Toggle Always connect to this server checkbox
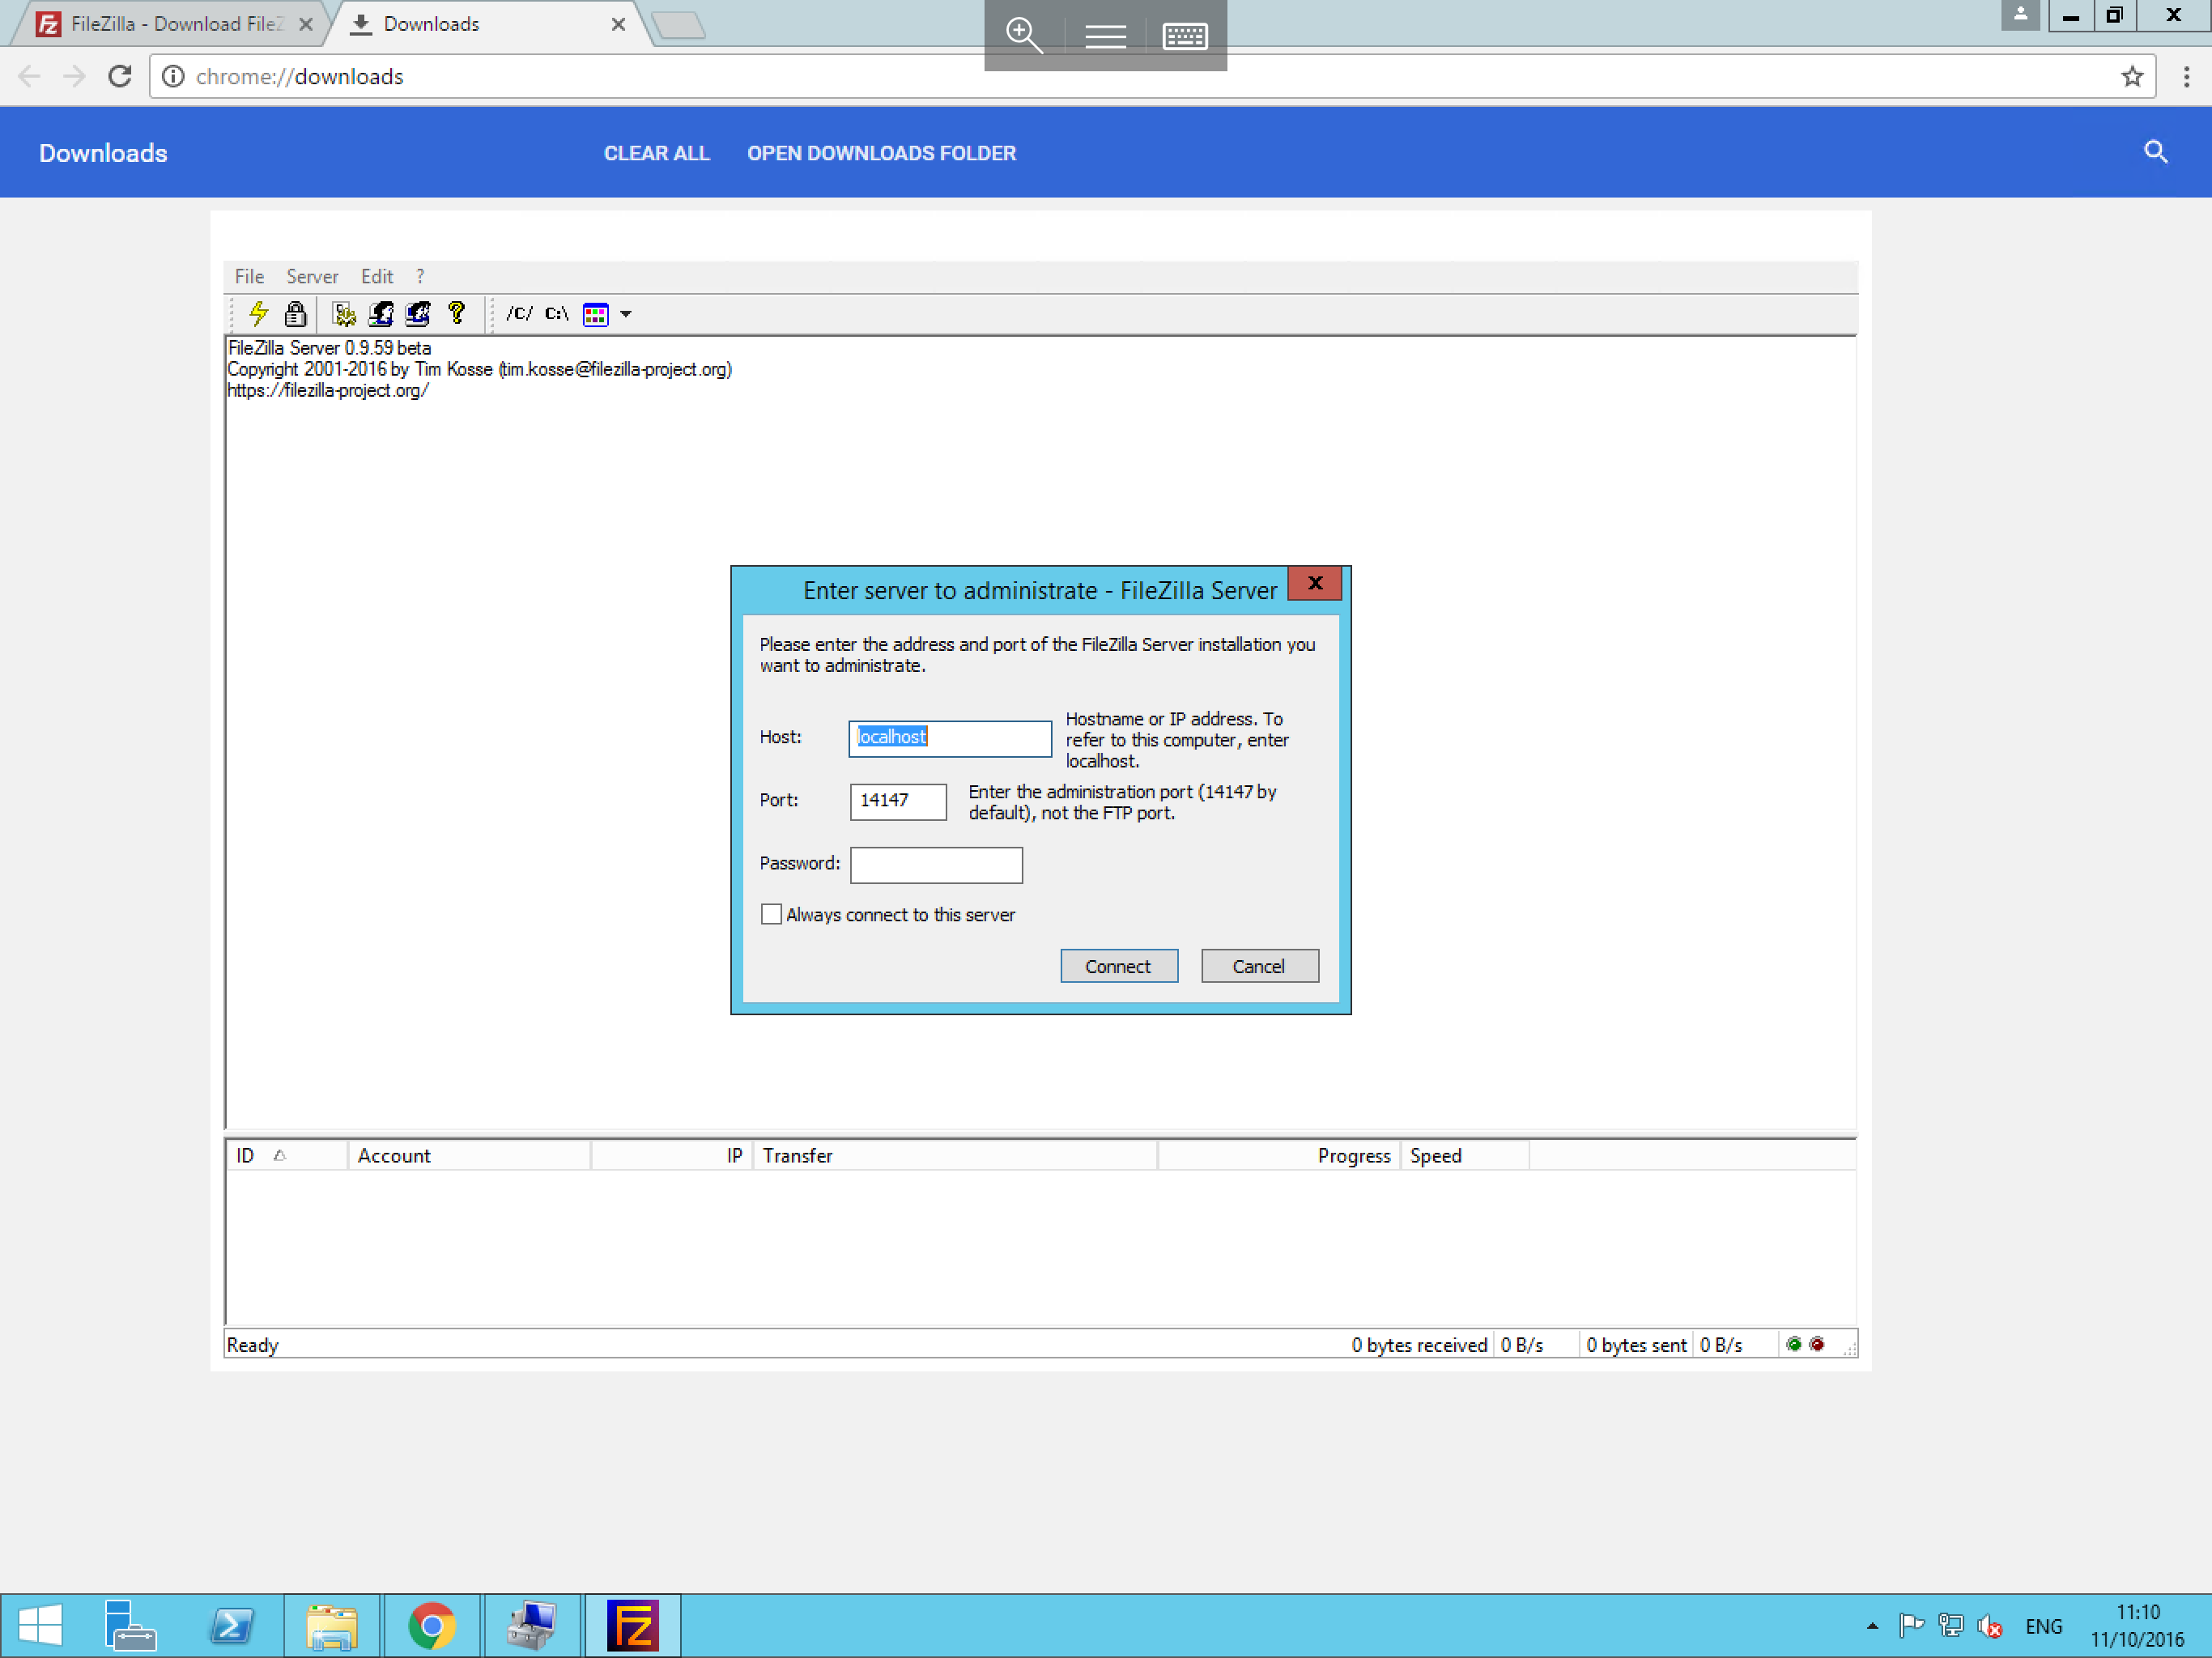2212x1658 pixels. 768,912
